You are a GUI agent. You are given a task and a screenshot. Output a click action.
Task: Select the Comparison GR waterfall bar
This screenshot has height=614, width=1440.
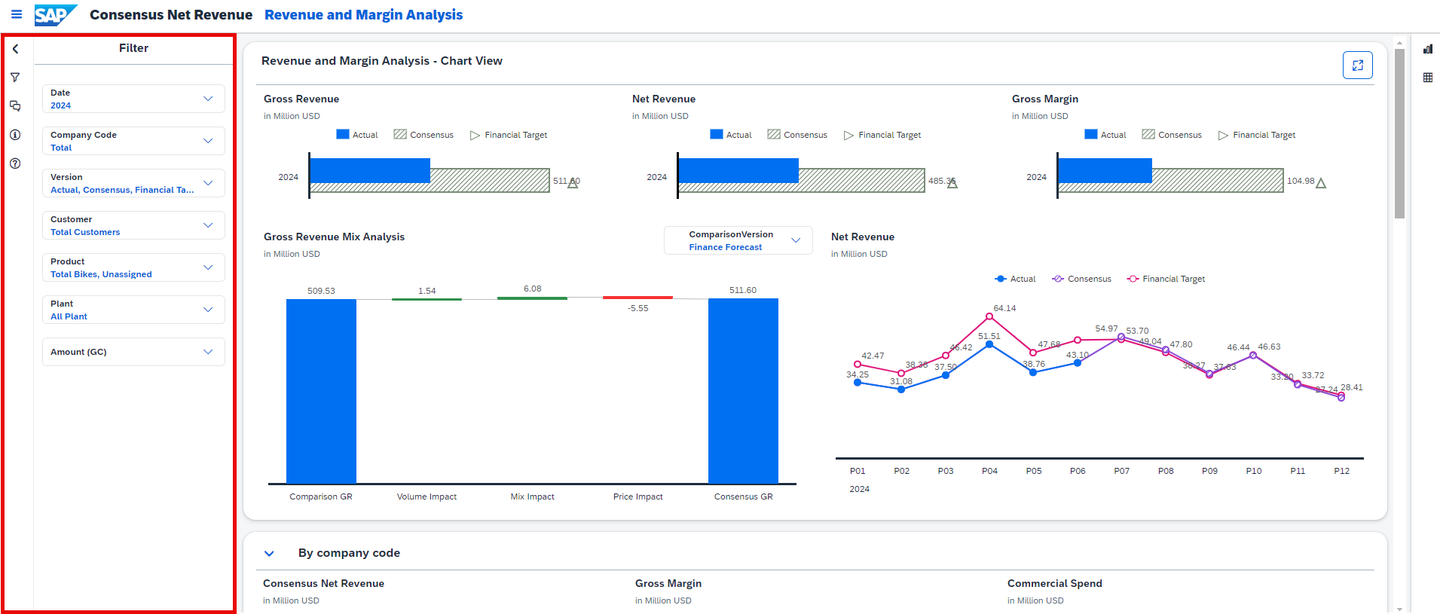click(321, 391)
